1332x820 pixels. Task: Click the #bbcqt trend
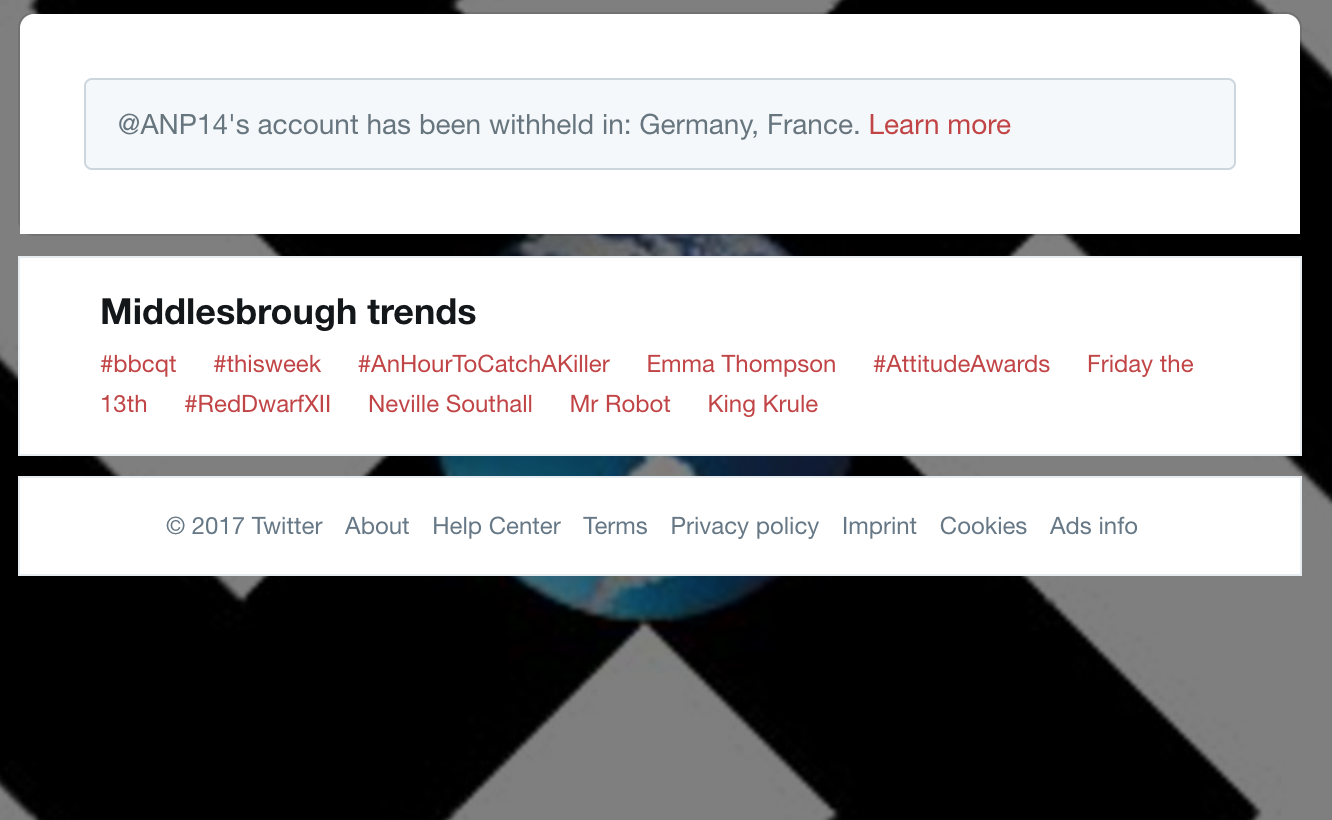pyautogui.click(x=138, y=364)
